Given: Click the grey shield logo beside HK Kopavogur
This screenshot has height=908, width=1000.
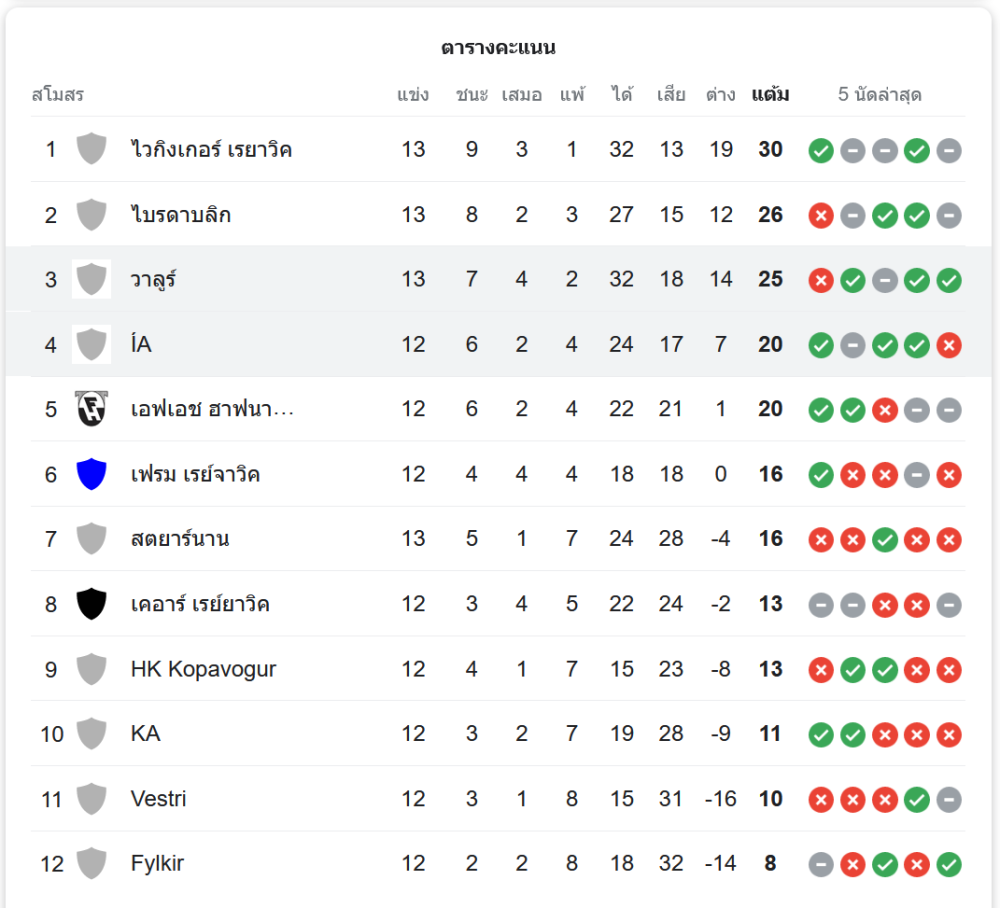Looking at the screenshot, I should pyautogui.click(x=91, y=669).
